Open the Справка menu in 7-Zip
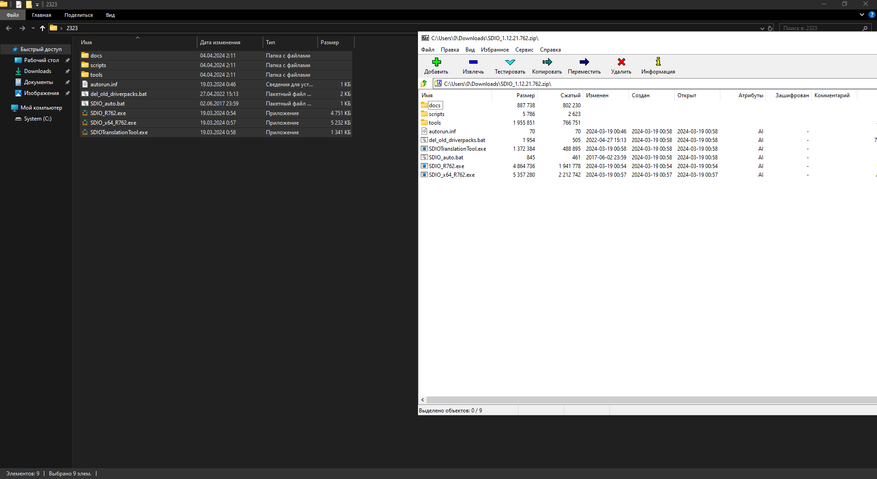The width and height of the screenshot is (877, 479). pos(550,50)
